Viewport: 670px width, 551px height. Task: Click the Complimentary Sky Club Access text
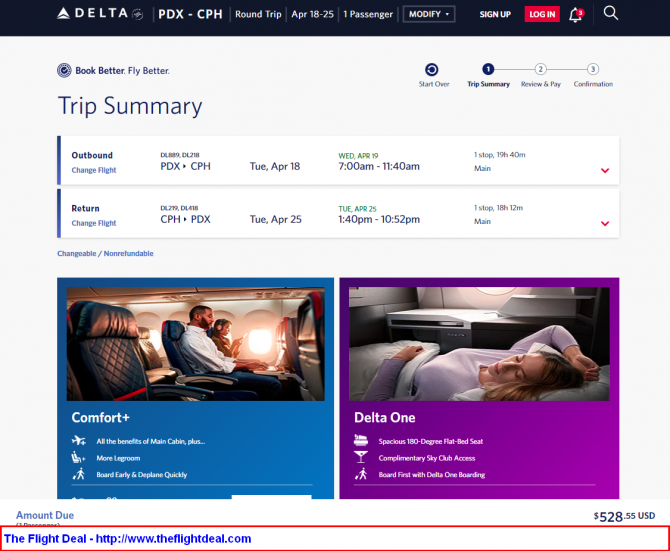pyautogui.click(x=427, y=458)
